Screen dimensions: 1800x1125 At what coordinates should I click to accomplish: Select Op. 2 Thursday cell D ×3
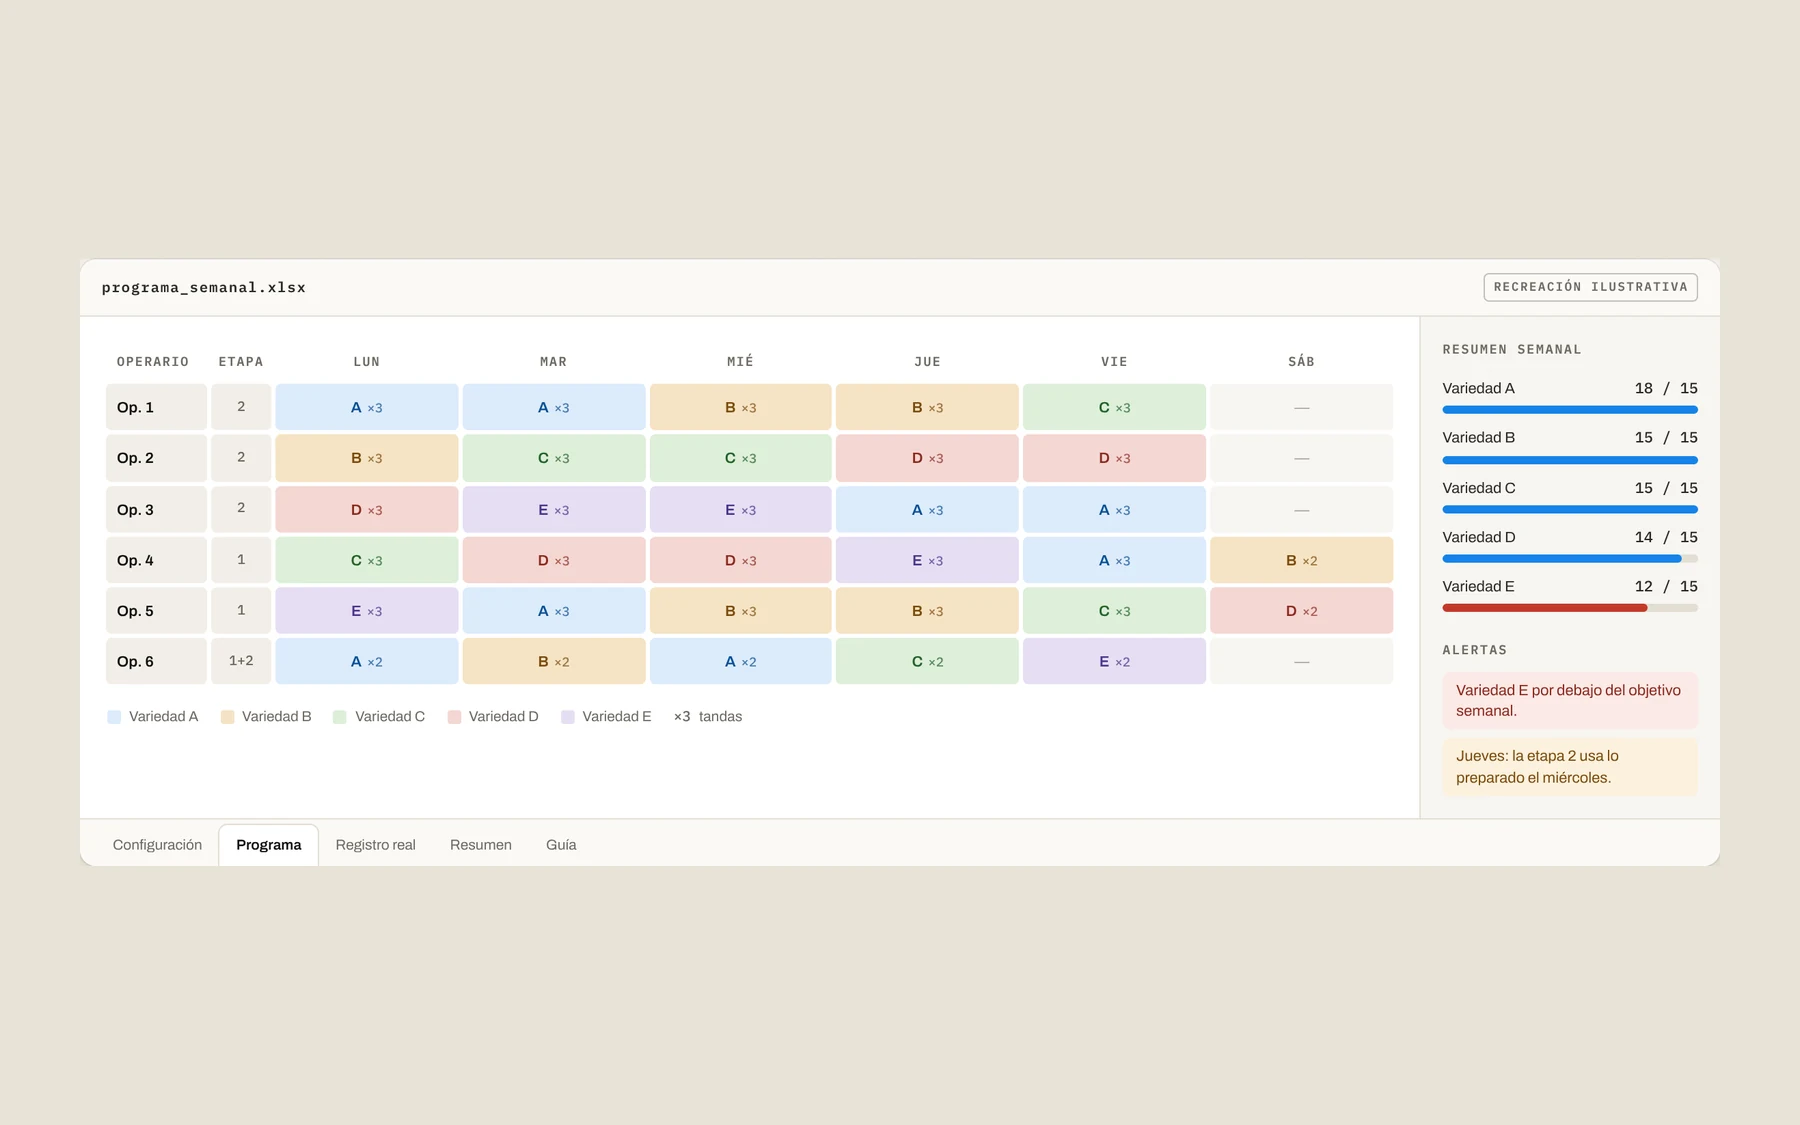[x=927, y=458]
